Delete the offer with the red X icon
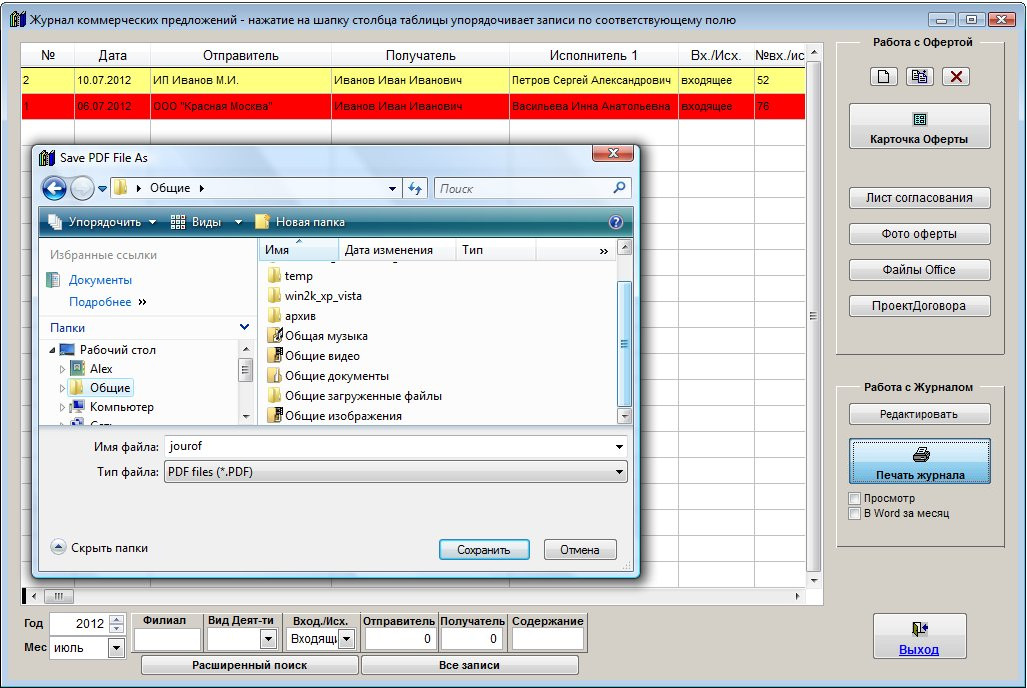 pos(956,77)
